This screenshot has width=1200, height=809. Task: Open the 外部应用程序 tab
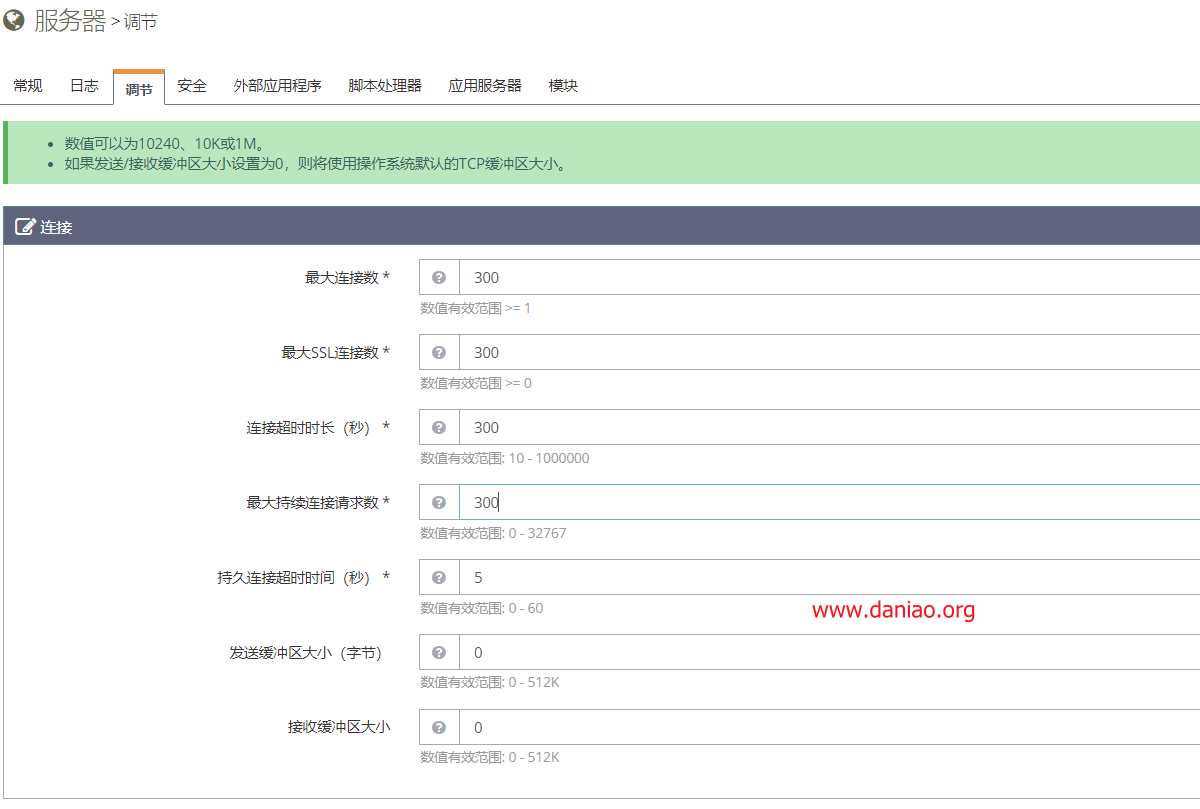277,86
